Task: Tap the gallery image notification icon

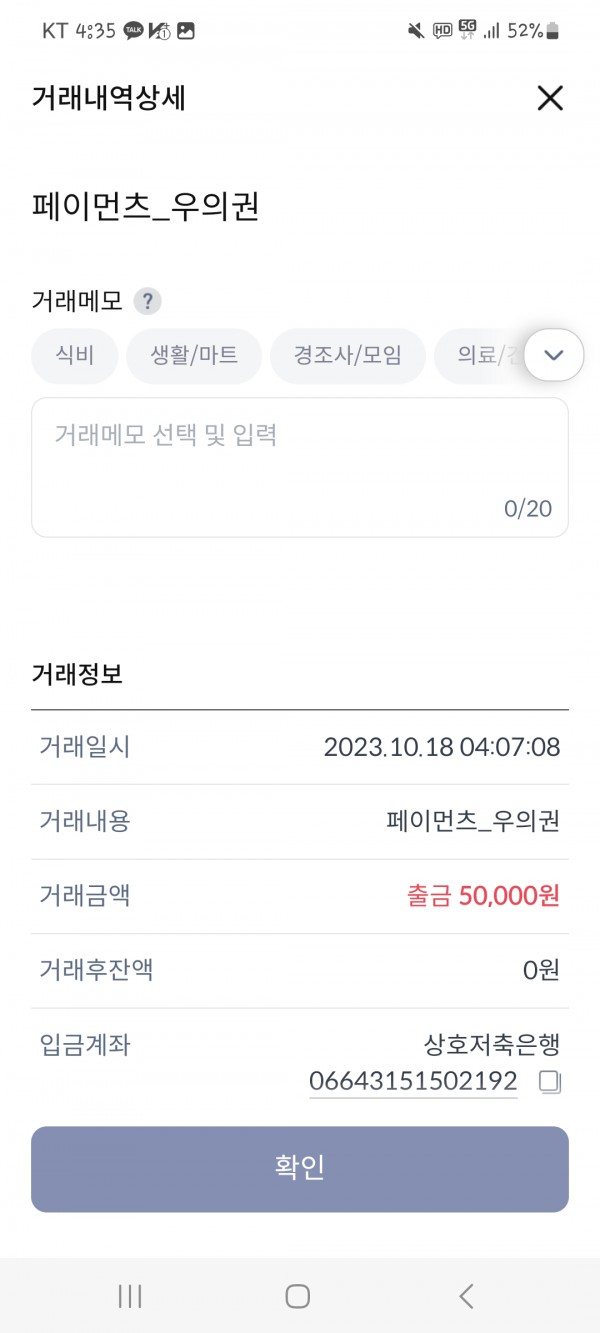Action: click(x=186, y=31)
